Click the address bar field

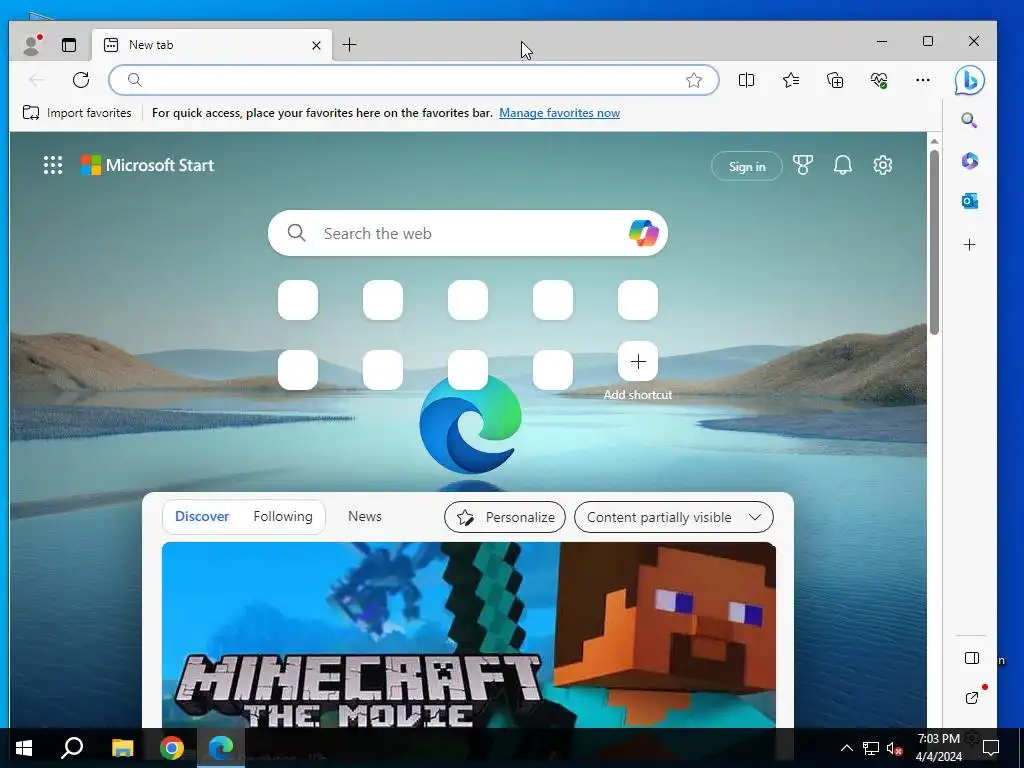pos(413,80)
